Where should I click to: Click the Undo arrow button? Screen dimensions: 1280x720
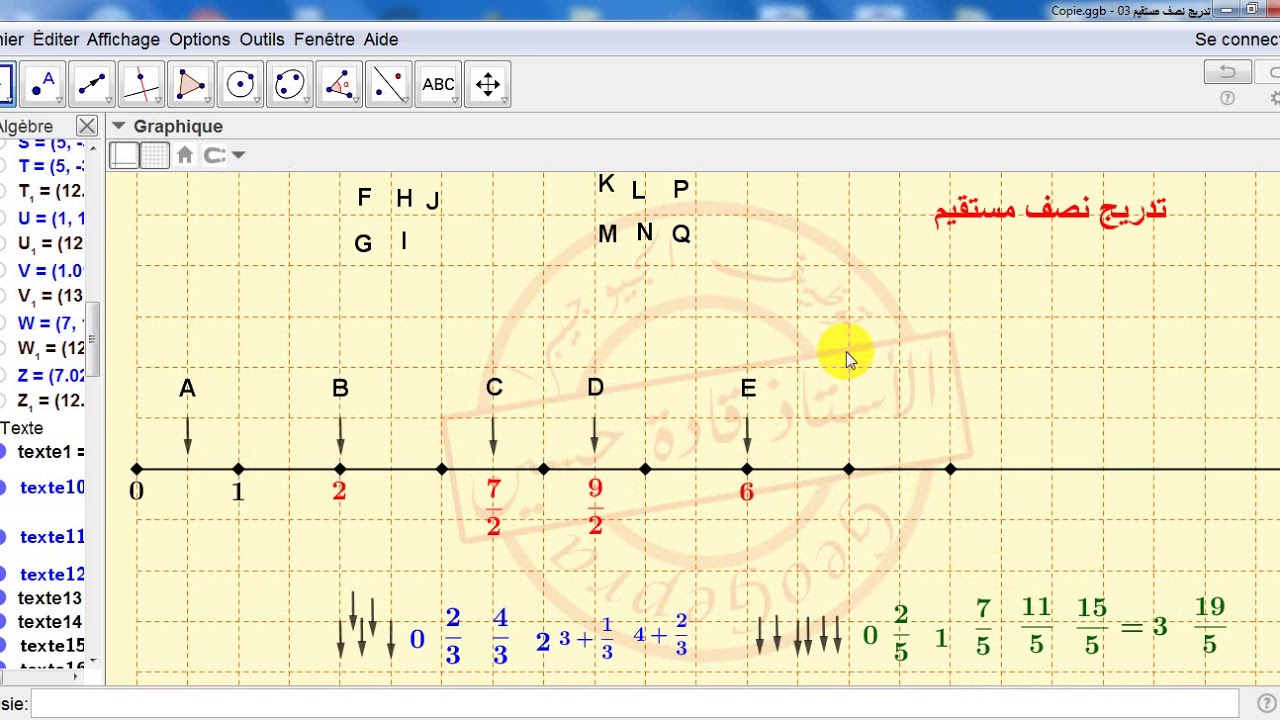(x=1227, y=72)
